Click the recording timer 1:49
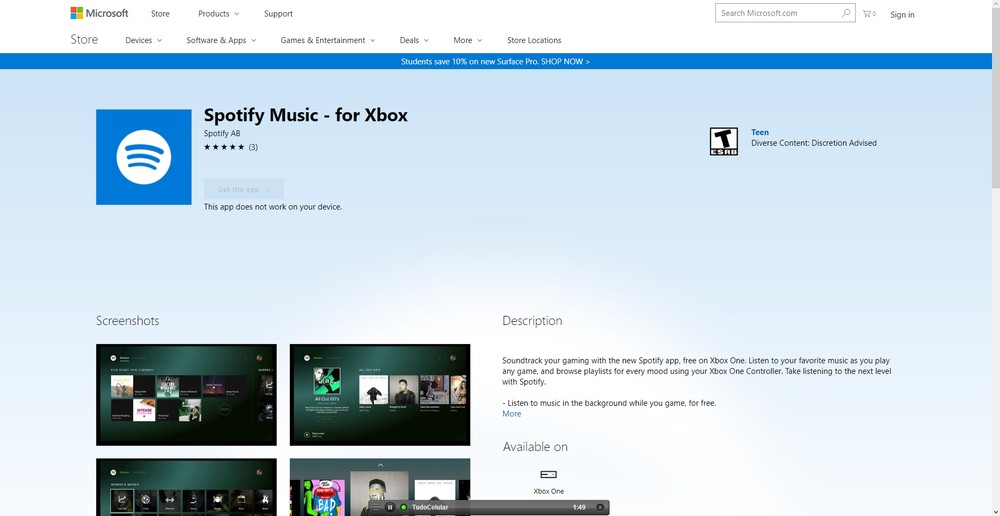 click(579, 508)
